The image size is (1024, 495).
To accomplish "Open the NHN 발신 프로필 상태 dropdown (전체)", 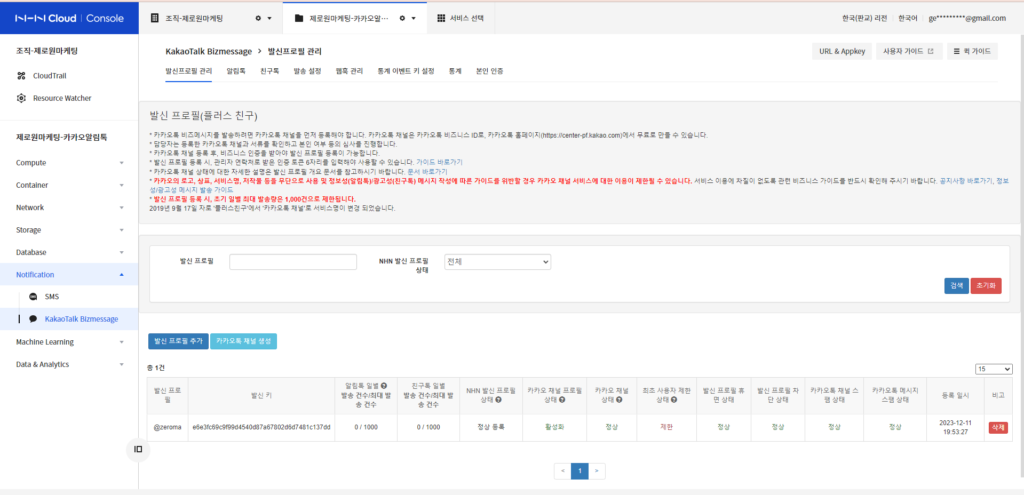I will tap(498, 262).
